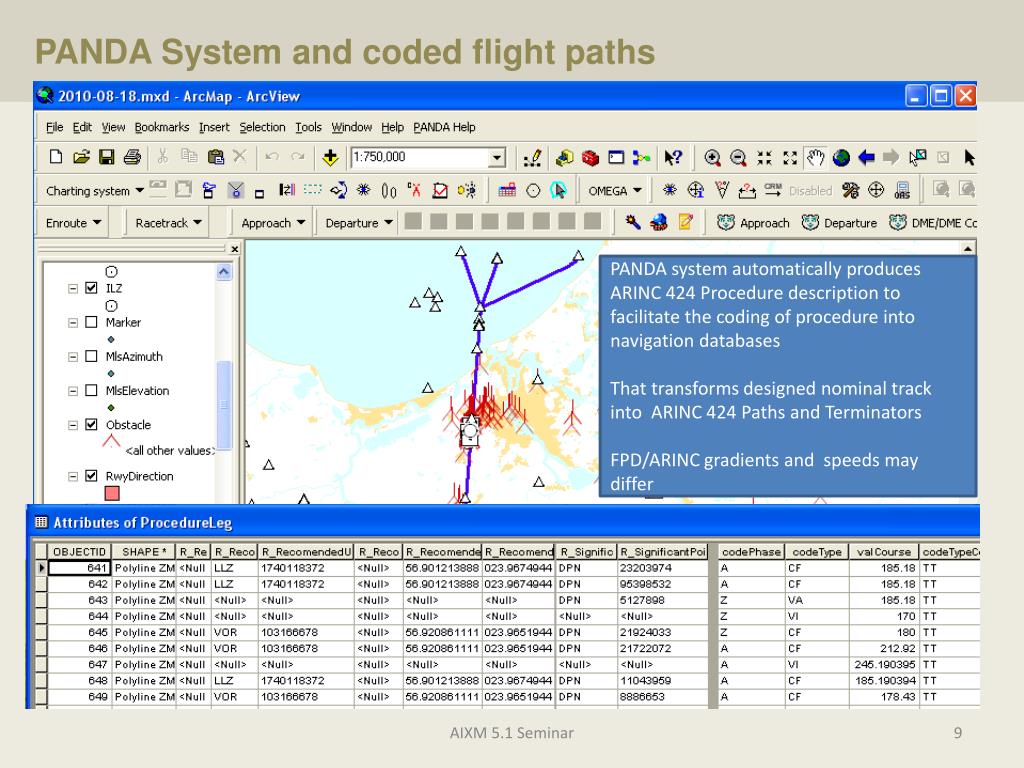
Task: Click the Full Extent globe icon
Action: pos(841,157)
